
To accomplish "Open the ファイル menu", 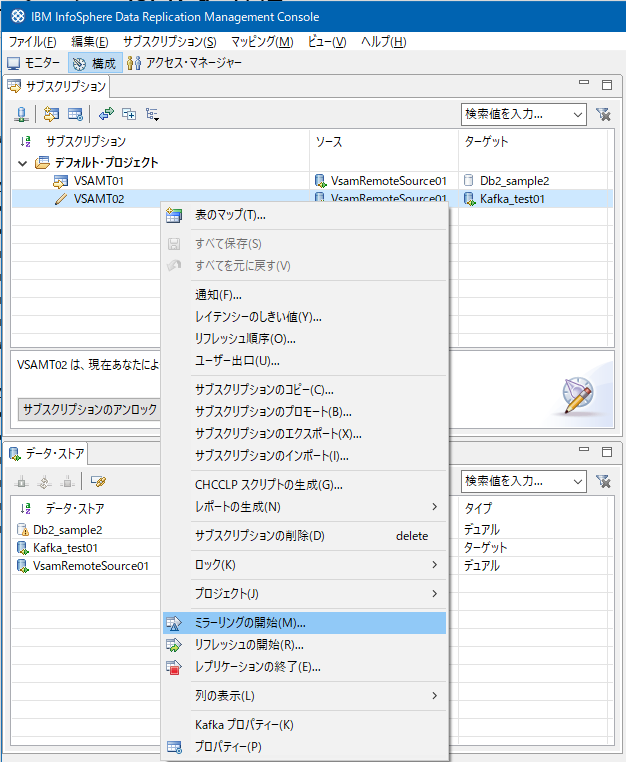I will [33, 42].
